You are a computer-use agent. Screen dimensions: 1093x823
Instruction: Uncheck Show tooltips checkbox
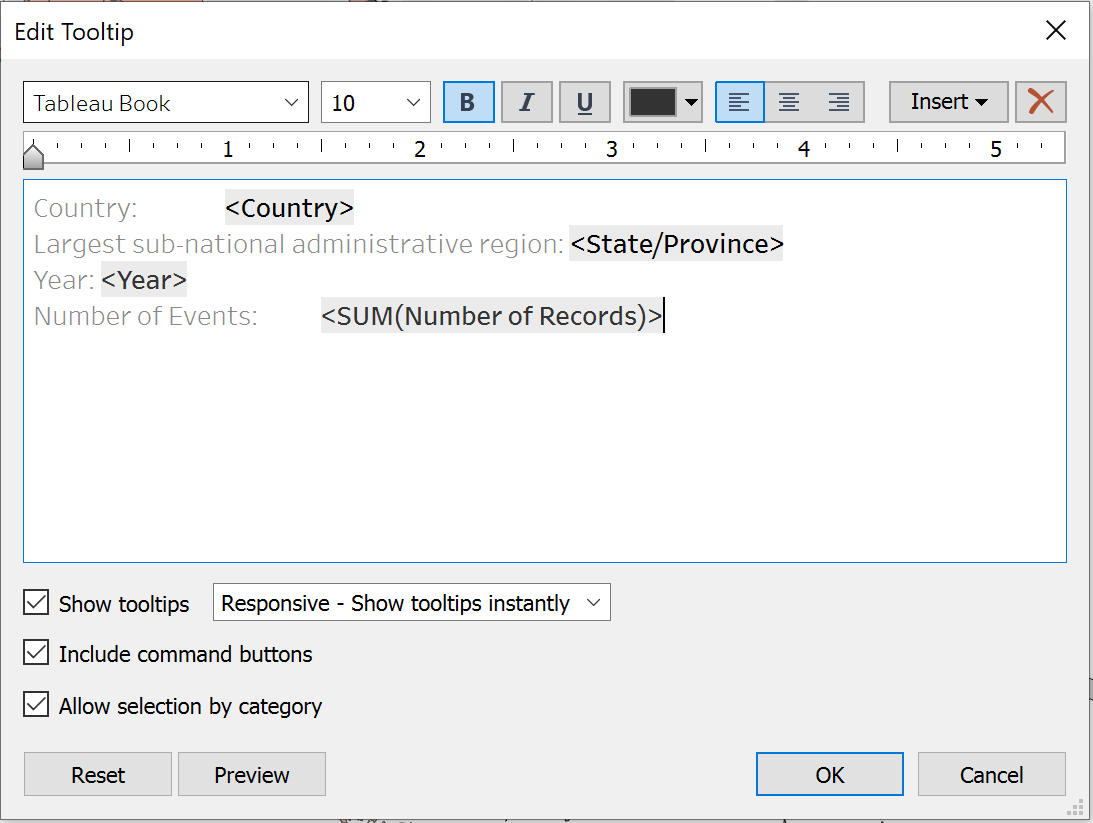click(36, 603)
